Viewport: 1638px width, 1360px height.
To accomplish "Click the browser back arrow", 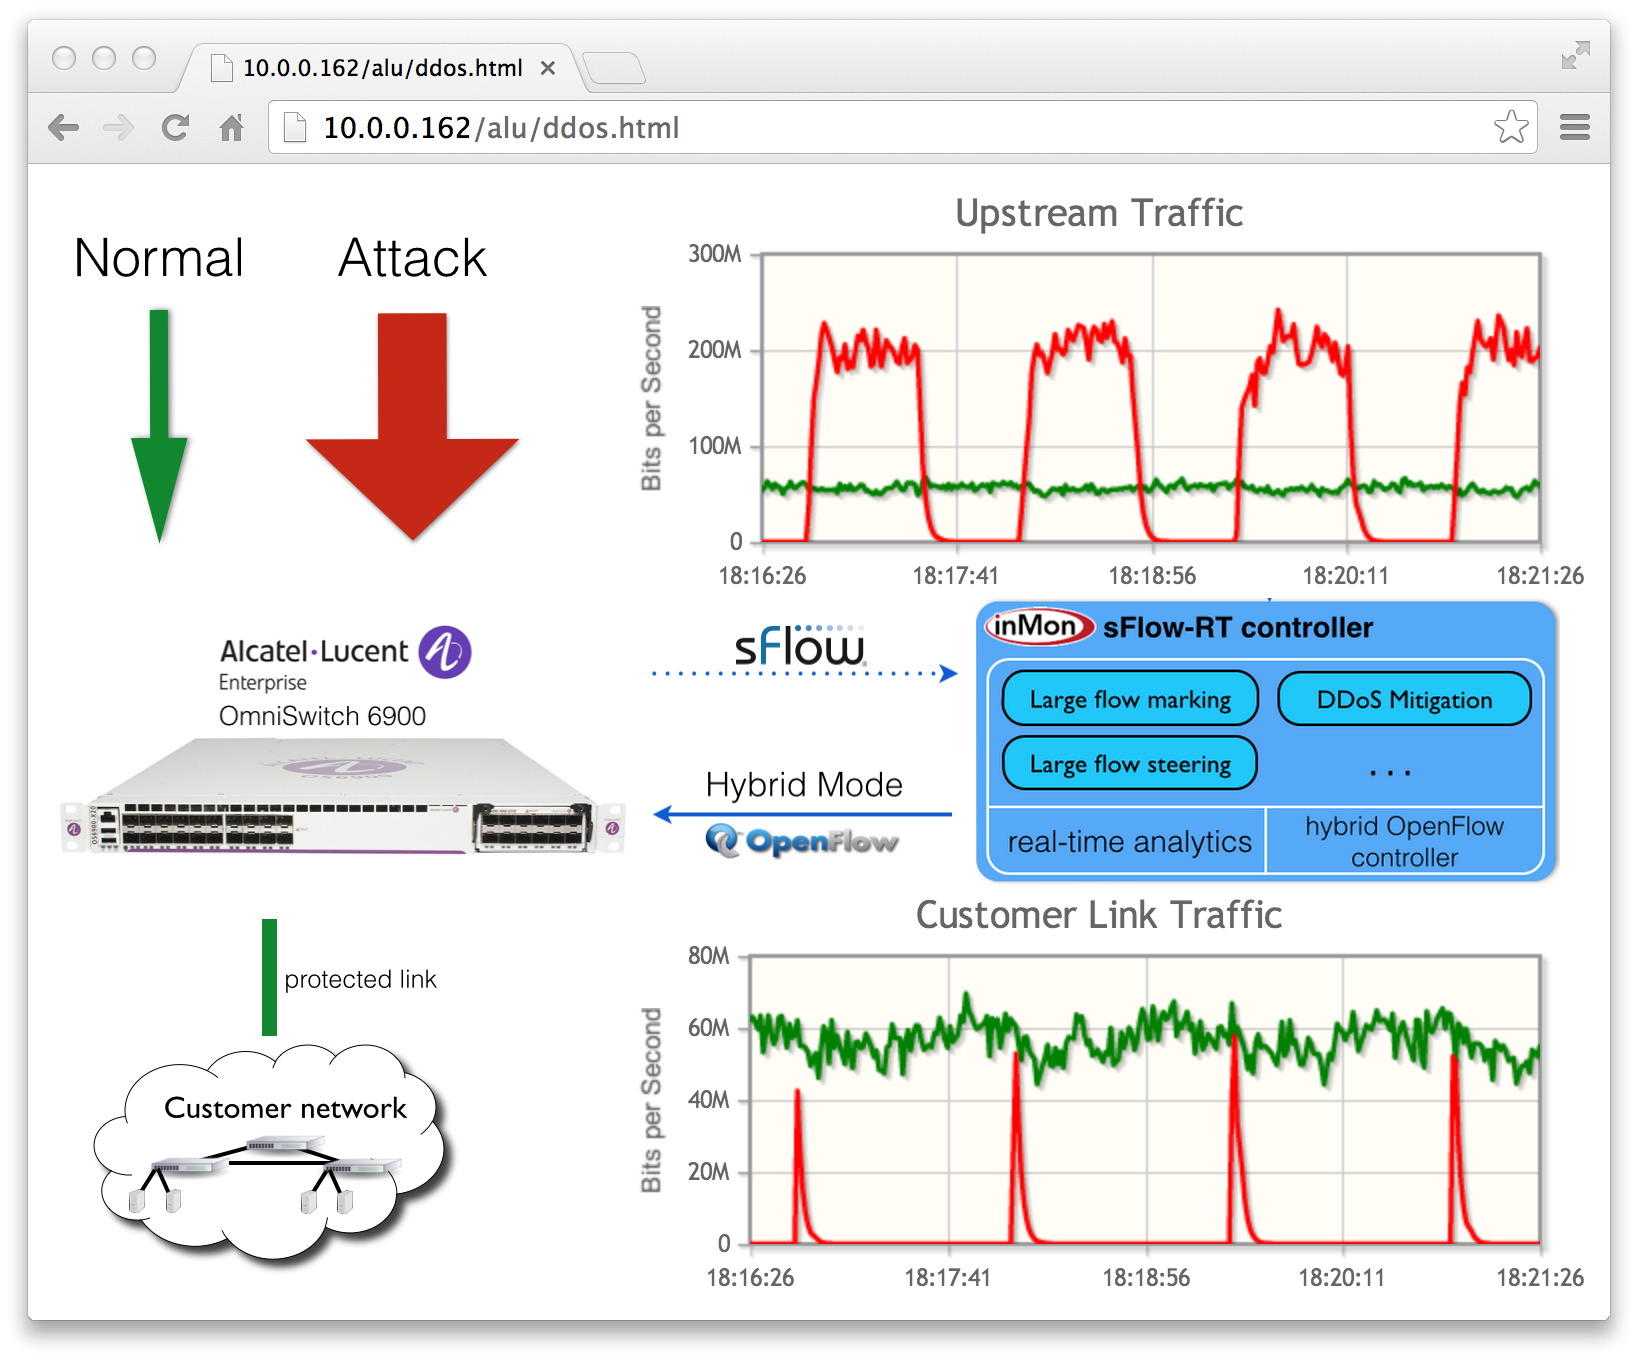I will tap(63, 127).
